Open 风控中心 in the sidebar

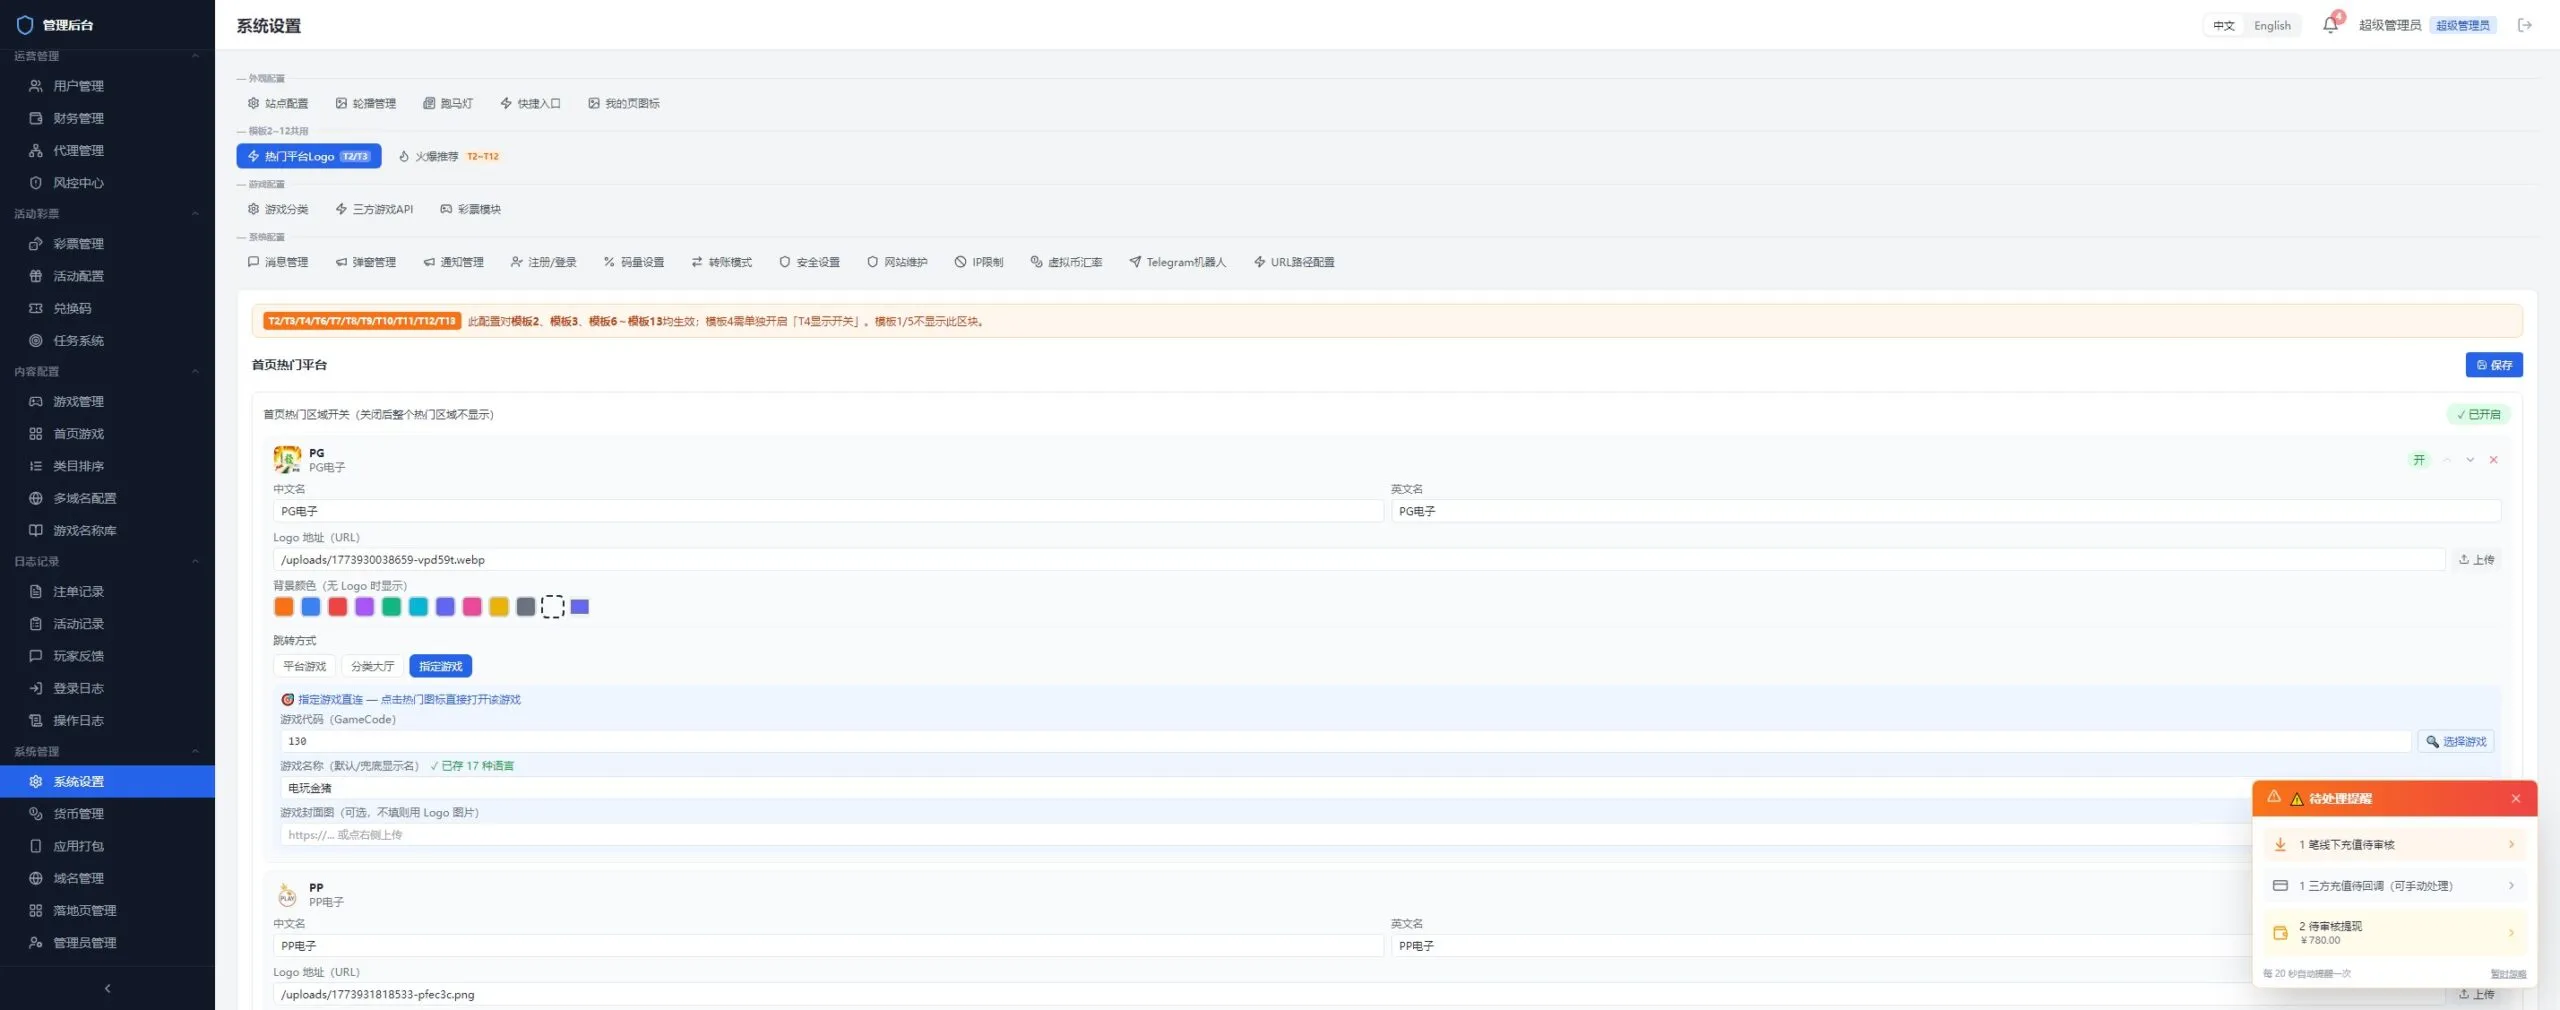(107, 183)
